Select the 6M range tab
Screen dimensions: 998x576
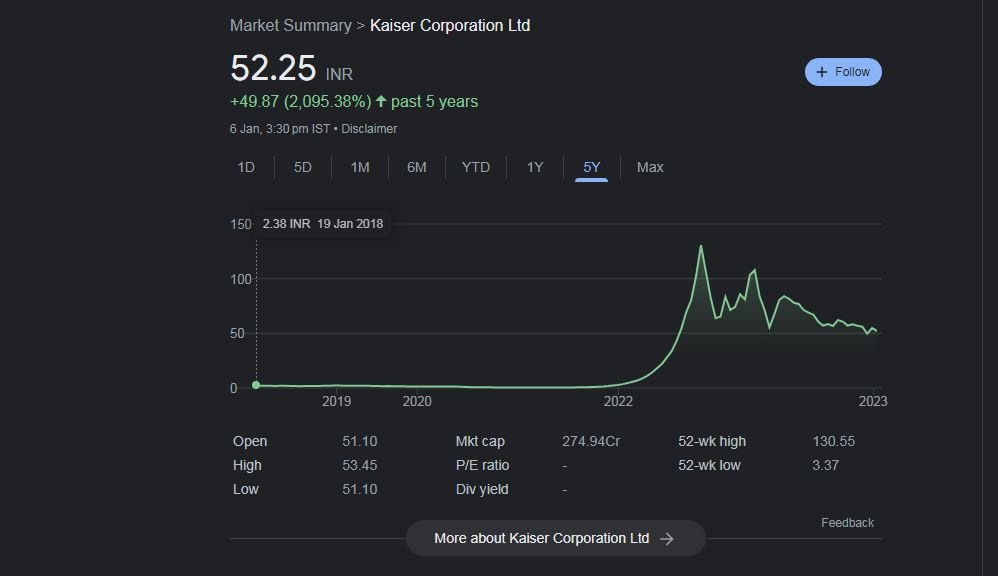[417, 167]
